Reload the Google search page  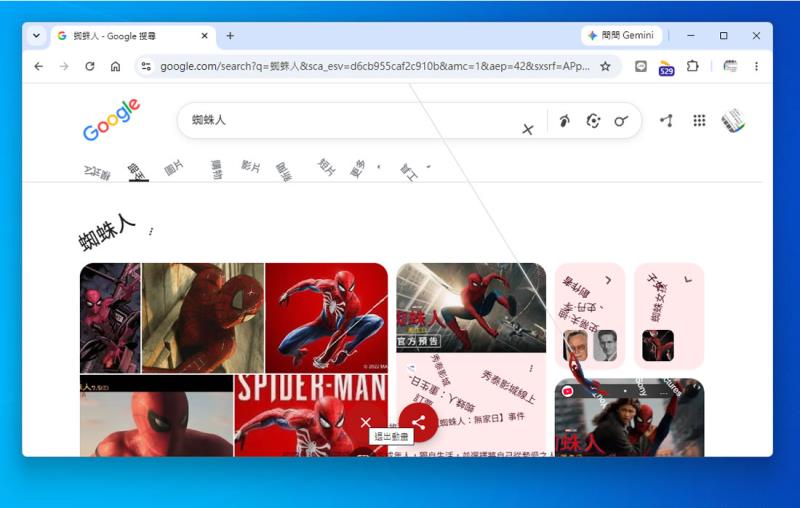coord(90,66)
